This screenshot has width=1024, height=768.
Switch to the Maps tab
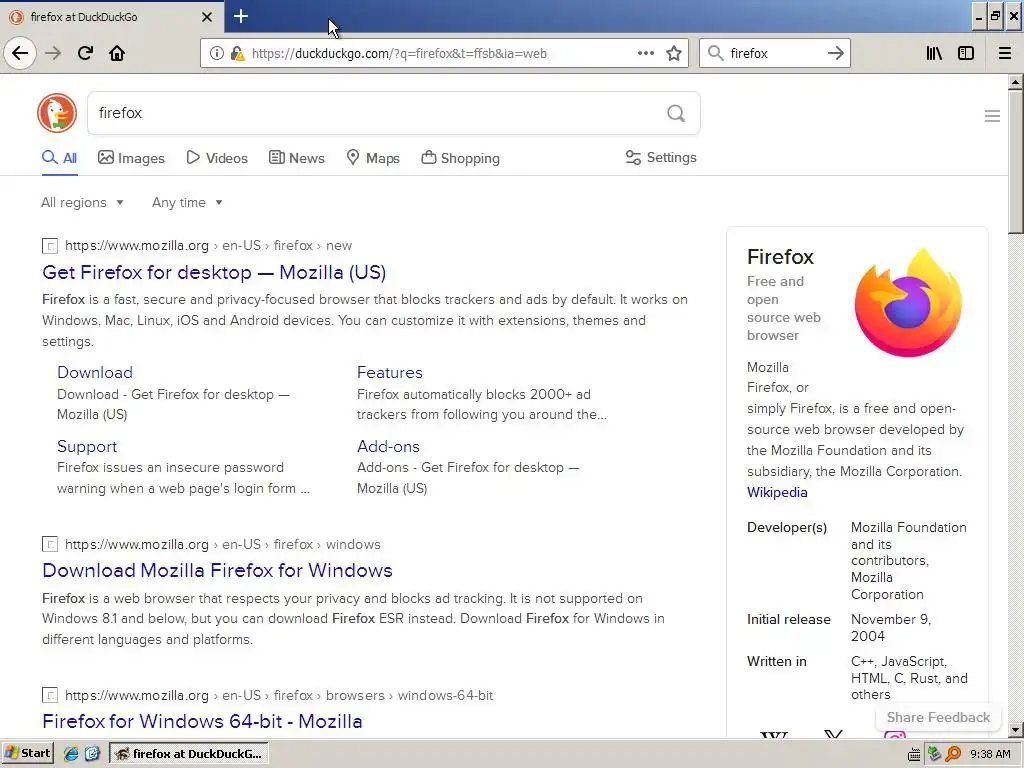[373, 158]
